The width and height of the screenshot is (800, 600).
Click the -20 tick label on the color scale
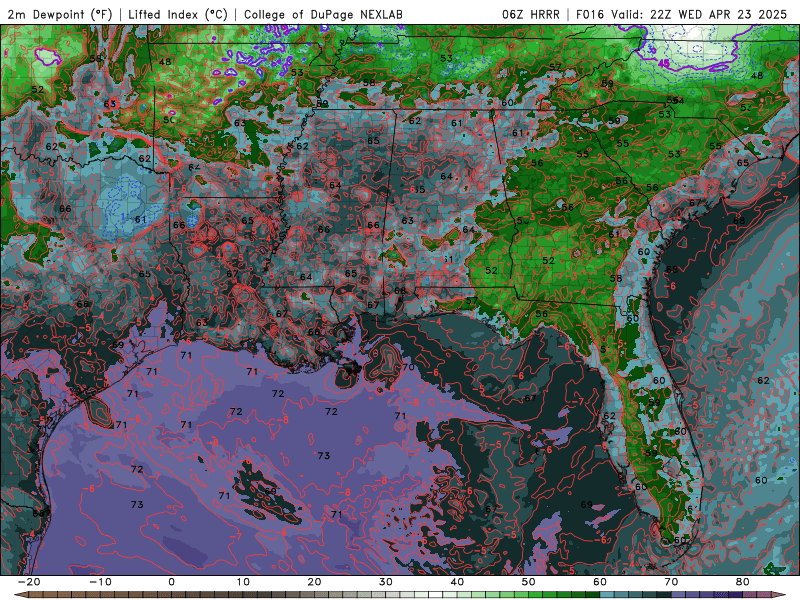(x=28, y=582)
